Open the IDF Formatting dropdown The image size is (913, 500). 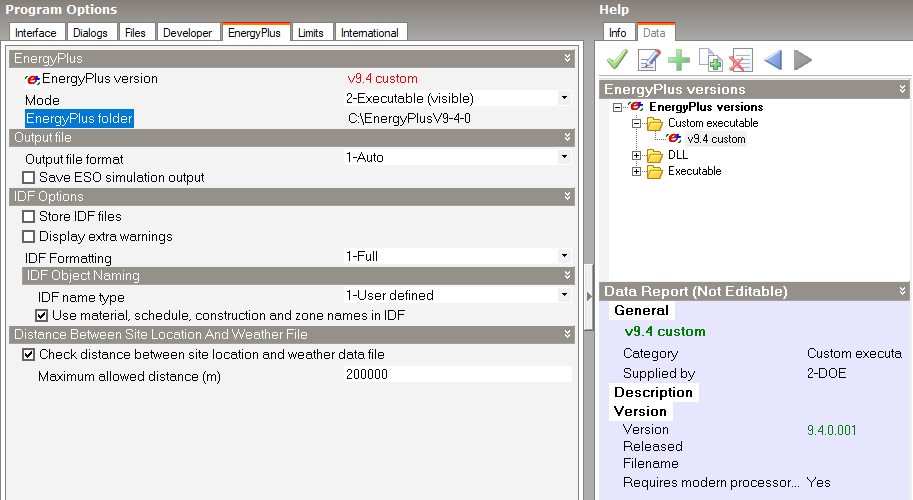[564, 256]
